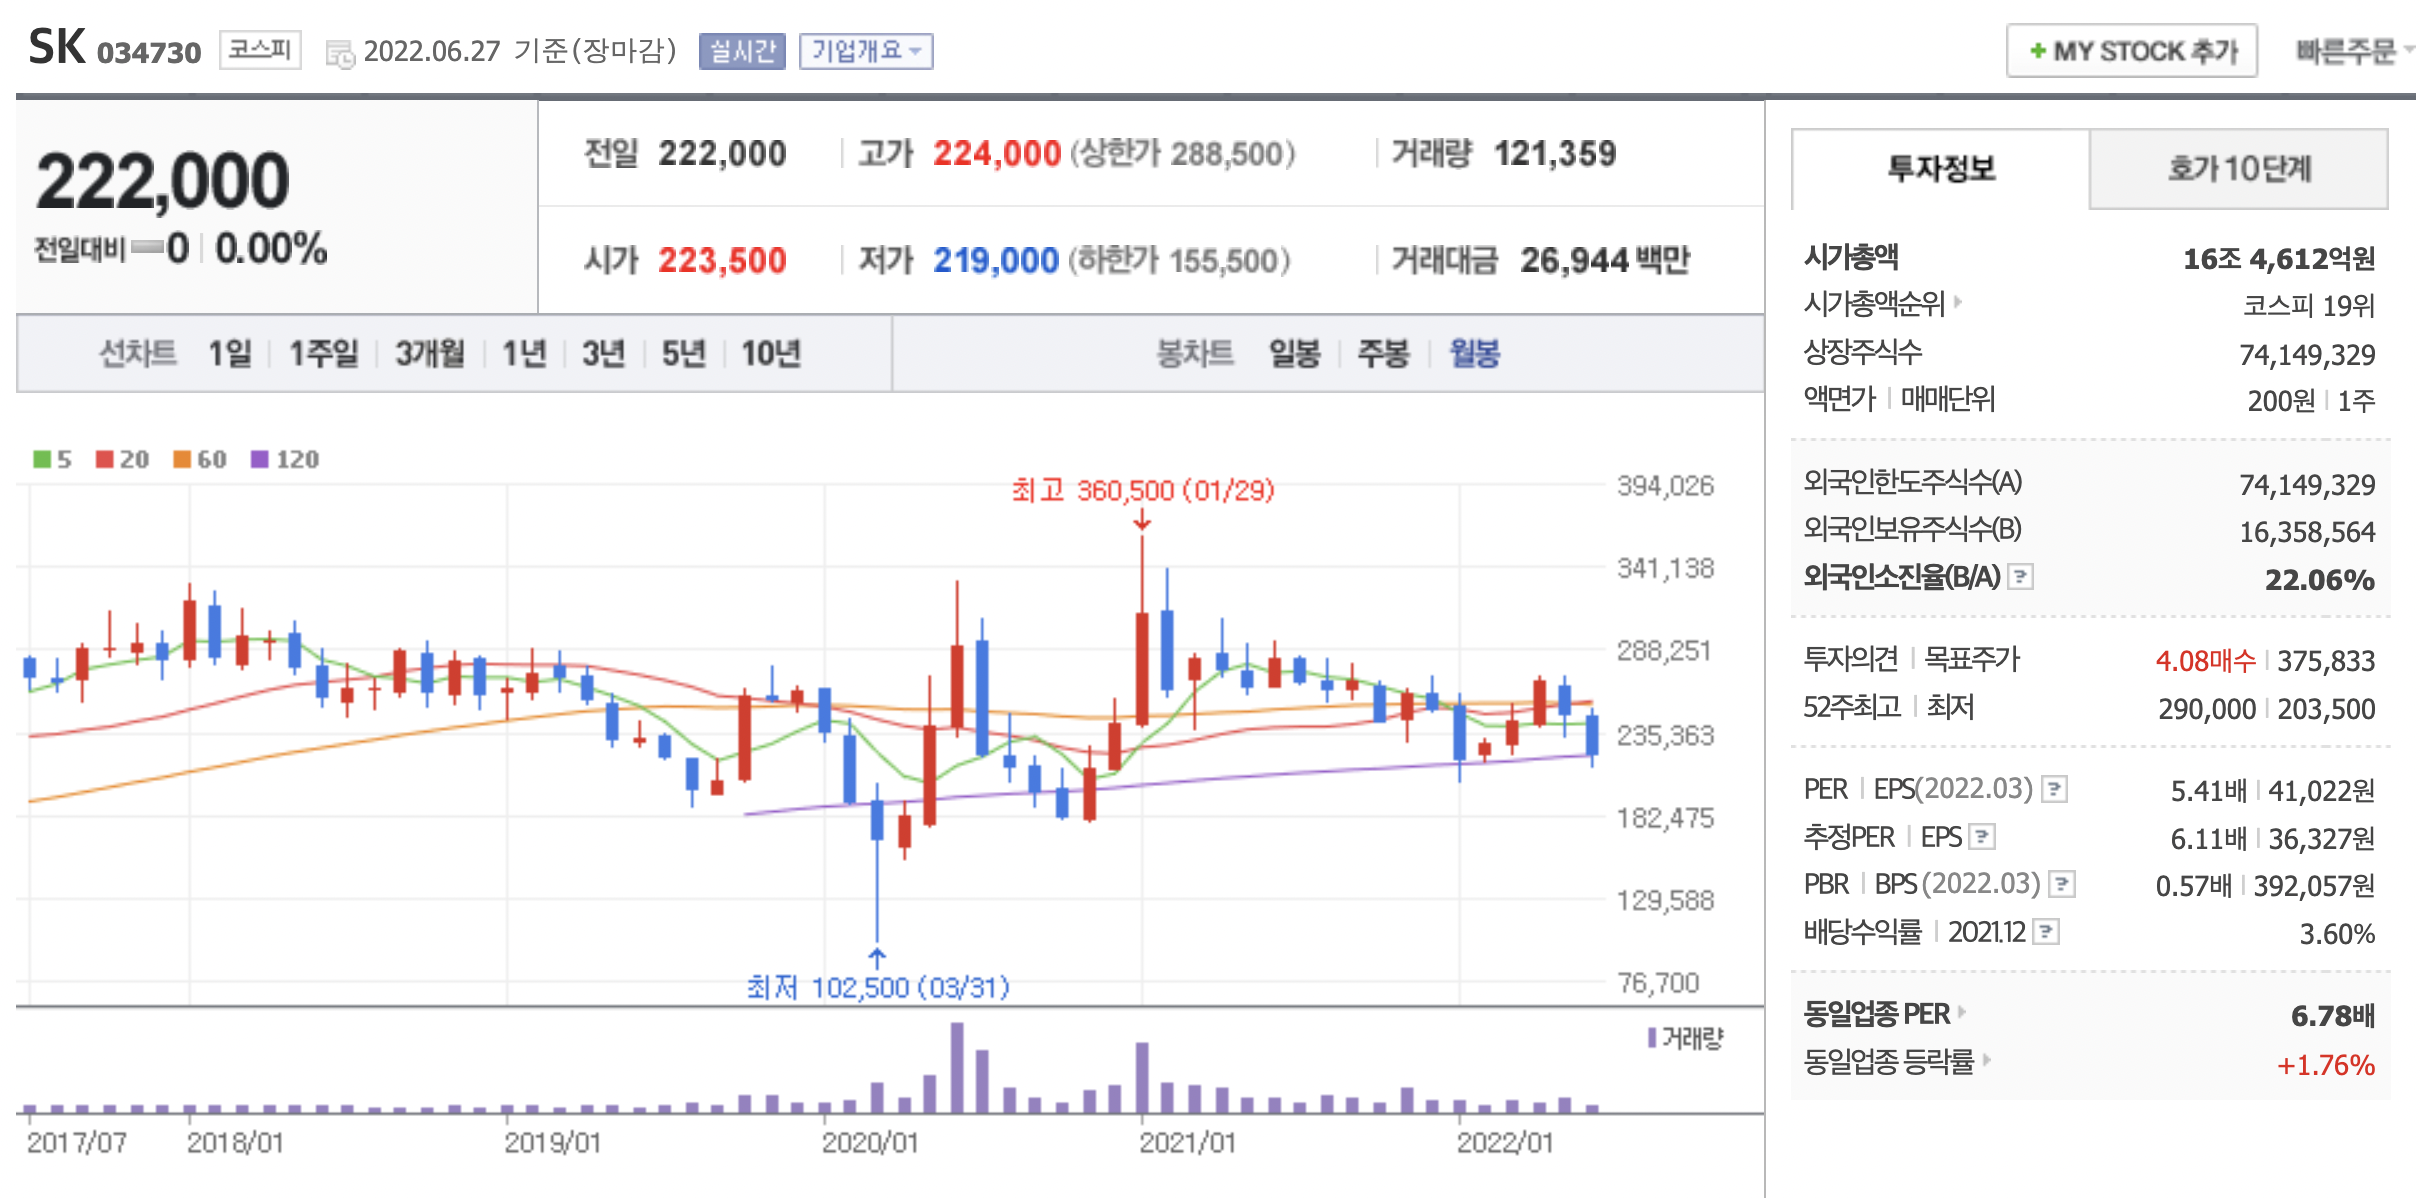2420x1198 pixels.
Task: Expand 동일업종 등락률 arrow link
Action: (x=1987, y=1059)
